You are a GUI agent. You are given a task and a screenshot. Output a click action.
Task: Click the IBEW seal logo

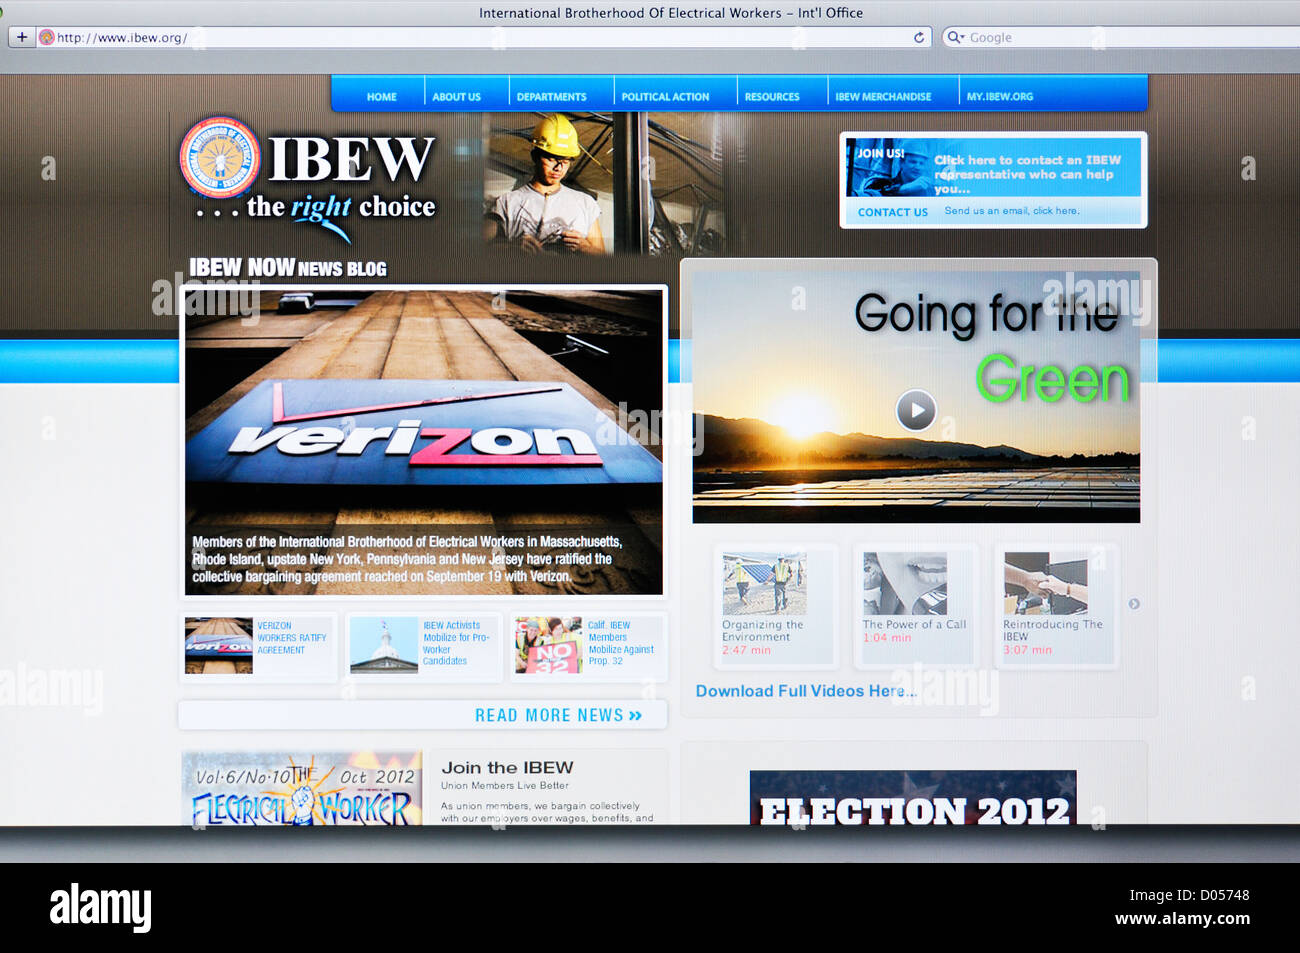tap(220, 157)
